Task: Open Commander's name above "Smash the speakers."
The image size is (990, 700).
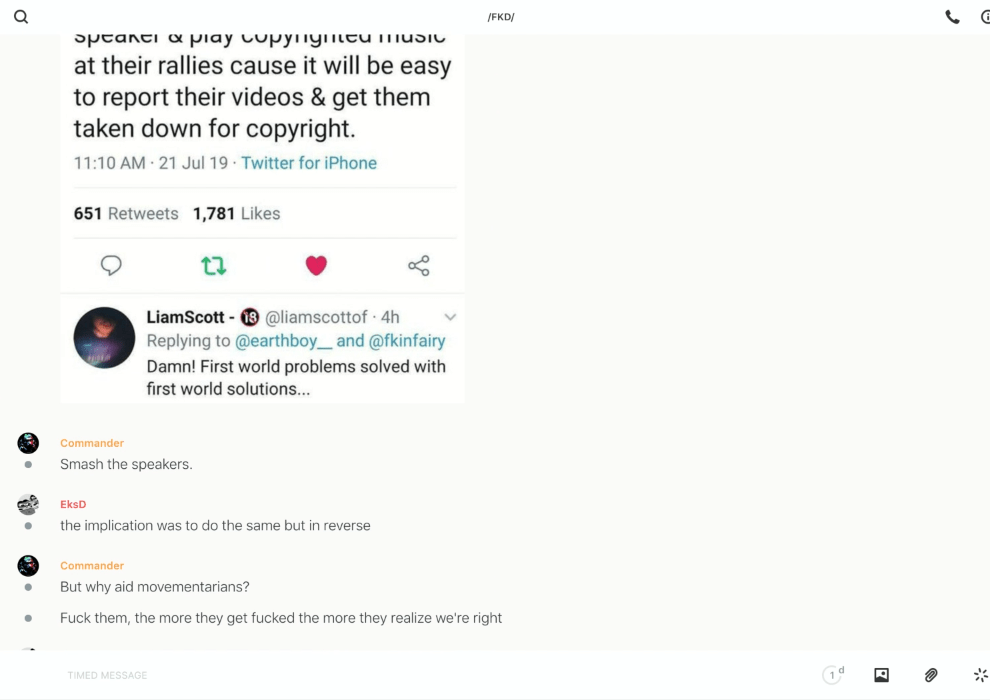Action: coord(92,443)
